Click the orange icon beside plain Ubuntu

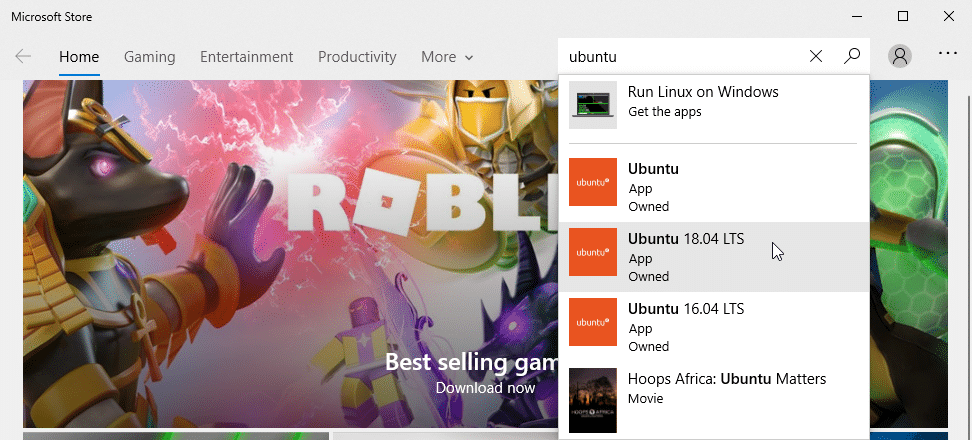click(x=593, y=182)
